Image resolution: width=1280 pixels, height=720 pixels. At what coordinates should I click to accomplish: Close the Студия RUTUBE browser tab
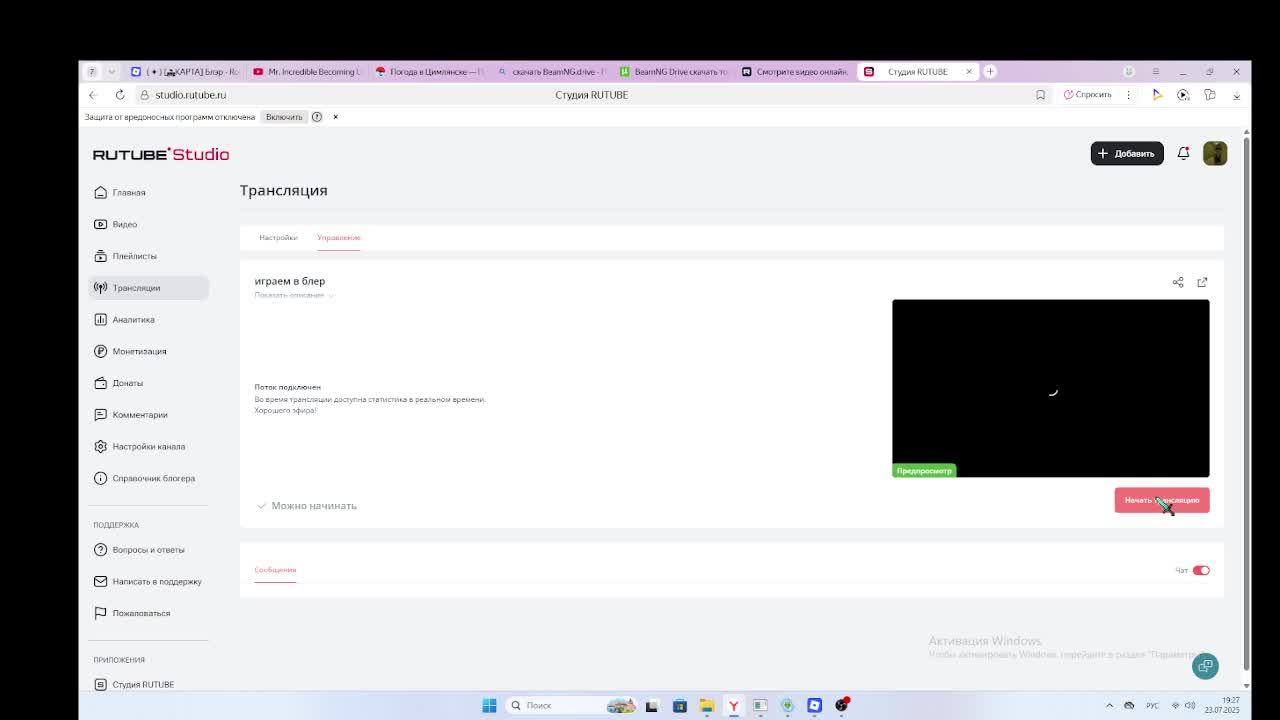point(968,71)
